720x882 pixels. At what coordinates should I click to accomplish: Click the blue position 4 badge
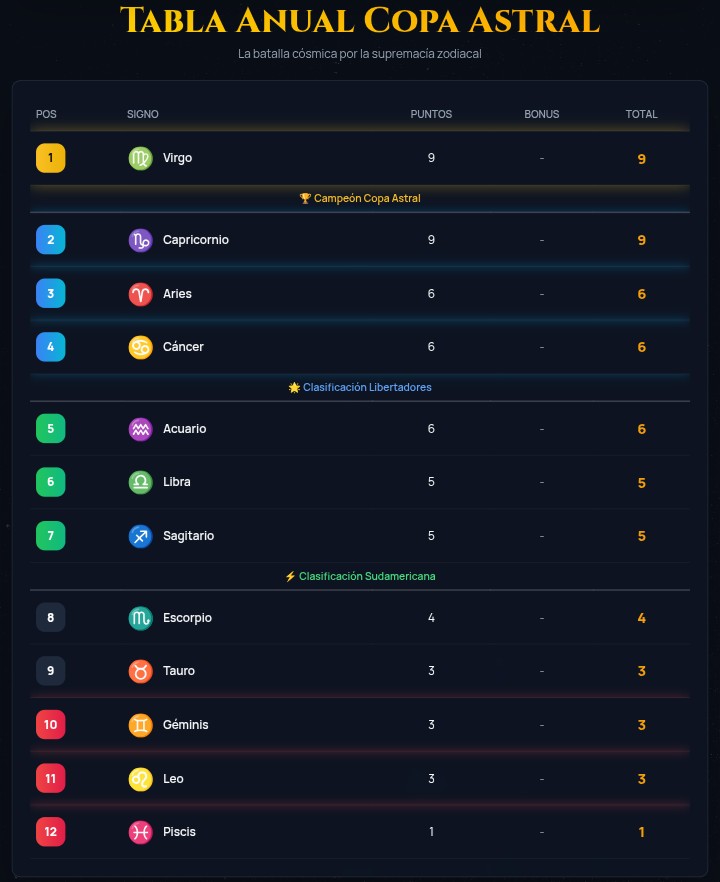coord(51,347)
